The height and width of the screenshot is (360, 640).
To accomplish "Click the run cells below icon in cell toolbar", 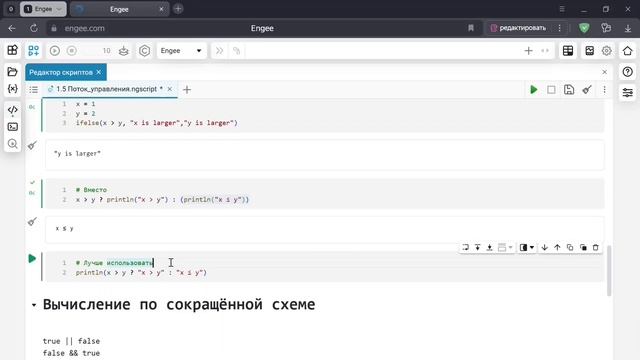I will click(x=489, y=247).
